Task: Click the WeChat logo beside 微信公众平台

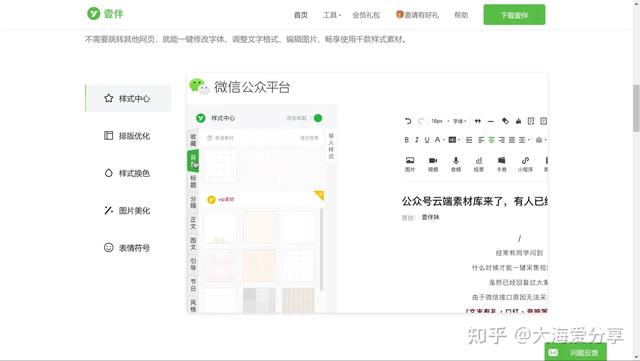Action: click(x=199, y=87)
